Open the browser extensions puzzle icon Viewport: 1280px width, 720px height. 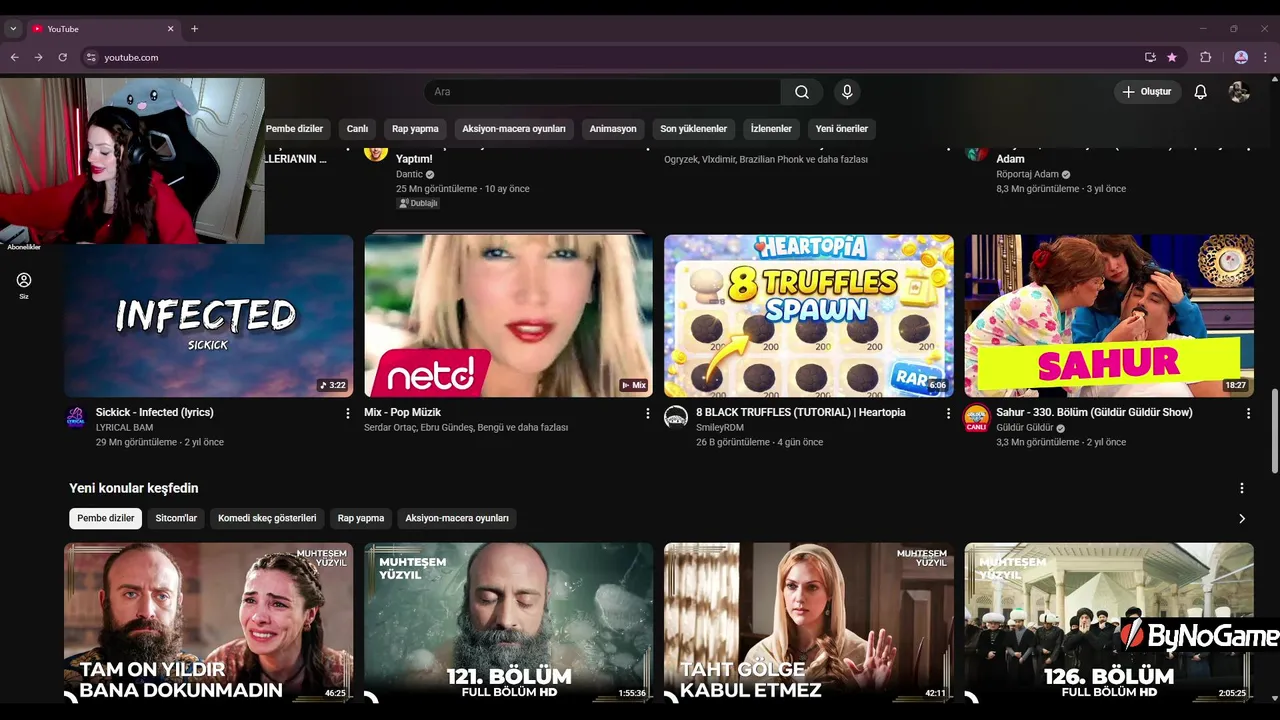click(x=1205, y=57)
